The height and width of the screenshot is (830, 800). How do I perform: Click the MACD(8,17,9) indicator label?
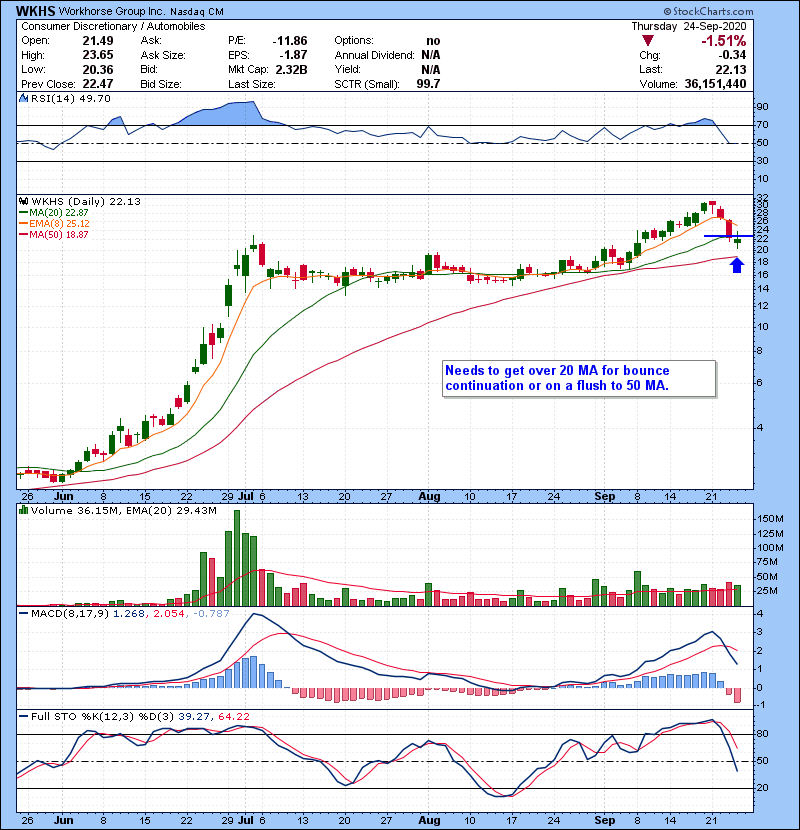click(x=70, y=614)
